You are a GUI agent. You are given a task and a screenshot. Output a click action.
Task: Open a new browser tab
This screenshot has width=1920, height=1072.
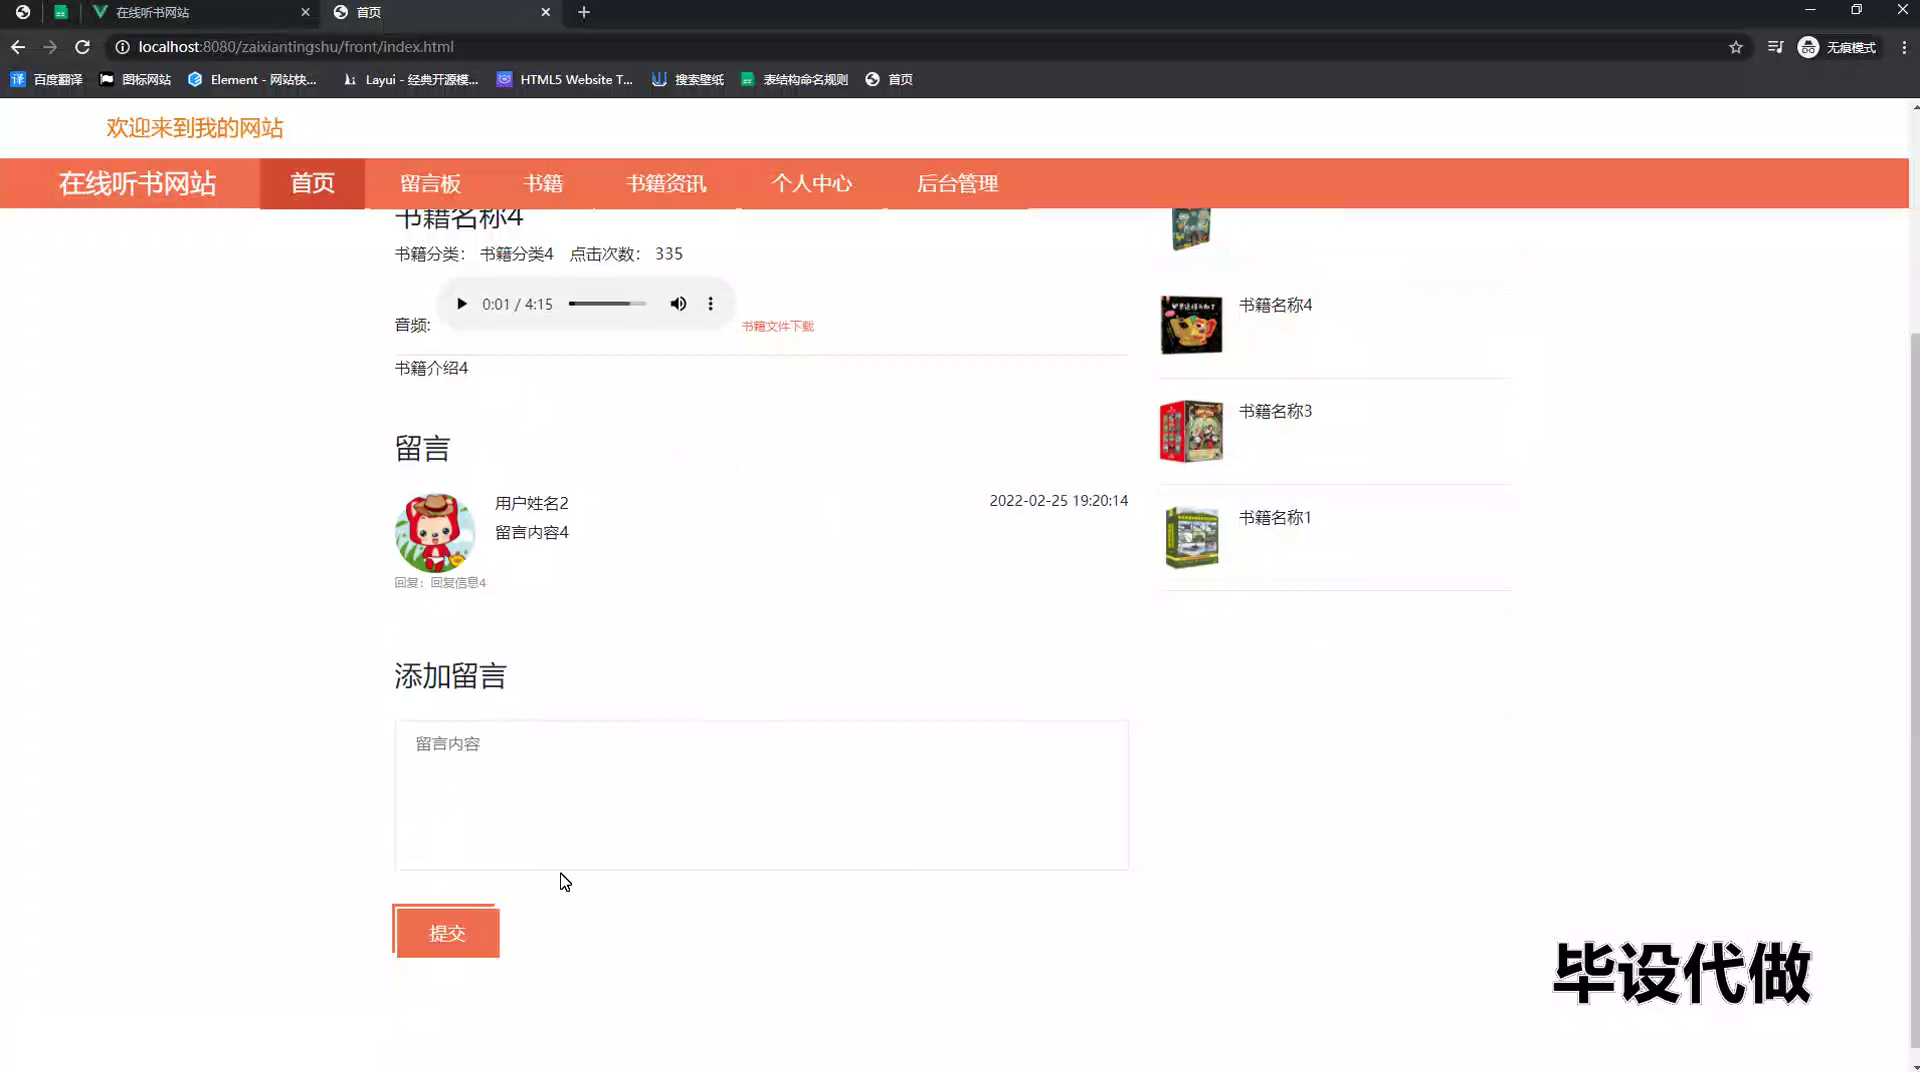584,12
